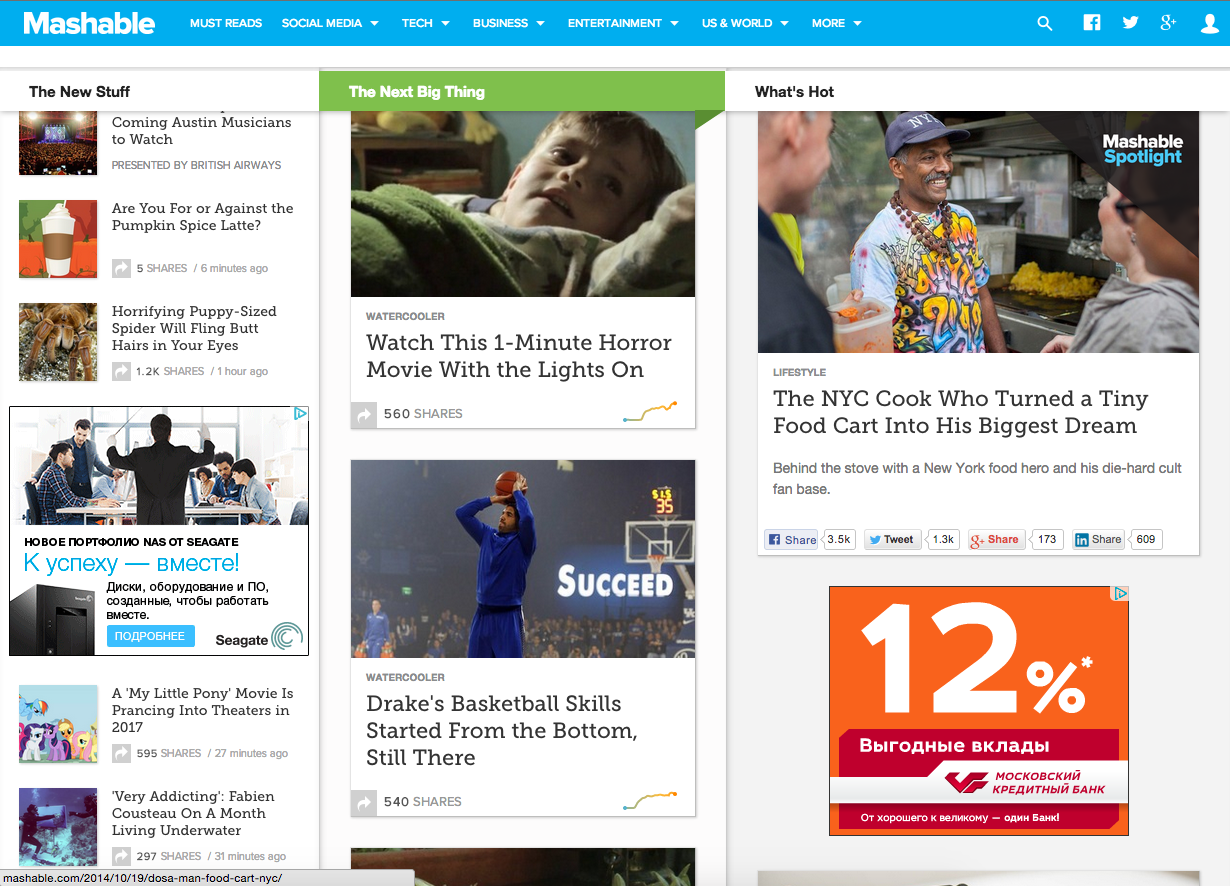This screenshot has height=886, width=1230.
Task: Share food cart story on Facebook
Action: click(791, 539)
